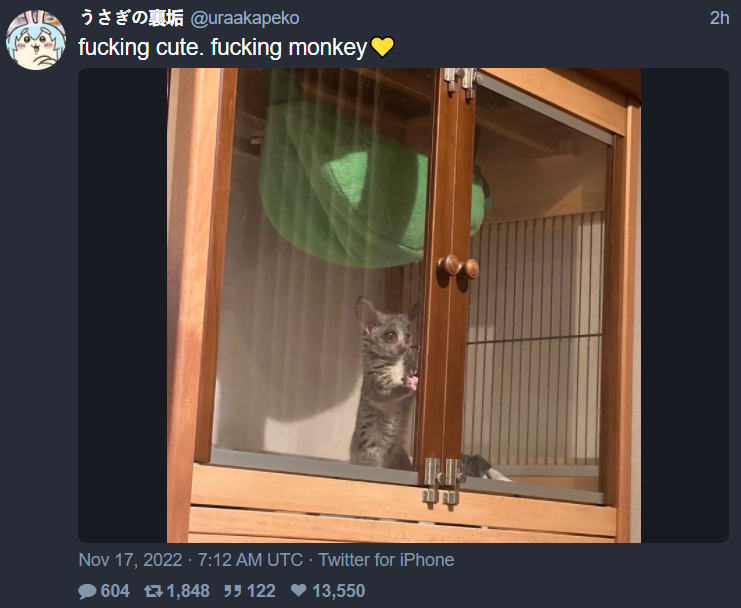
Task: Click the Nov 17, 2022 date text
Action: (x=130, y=560)
